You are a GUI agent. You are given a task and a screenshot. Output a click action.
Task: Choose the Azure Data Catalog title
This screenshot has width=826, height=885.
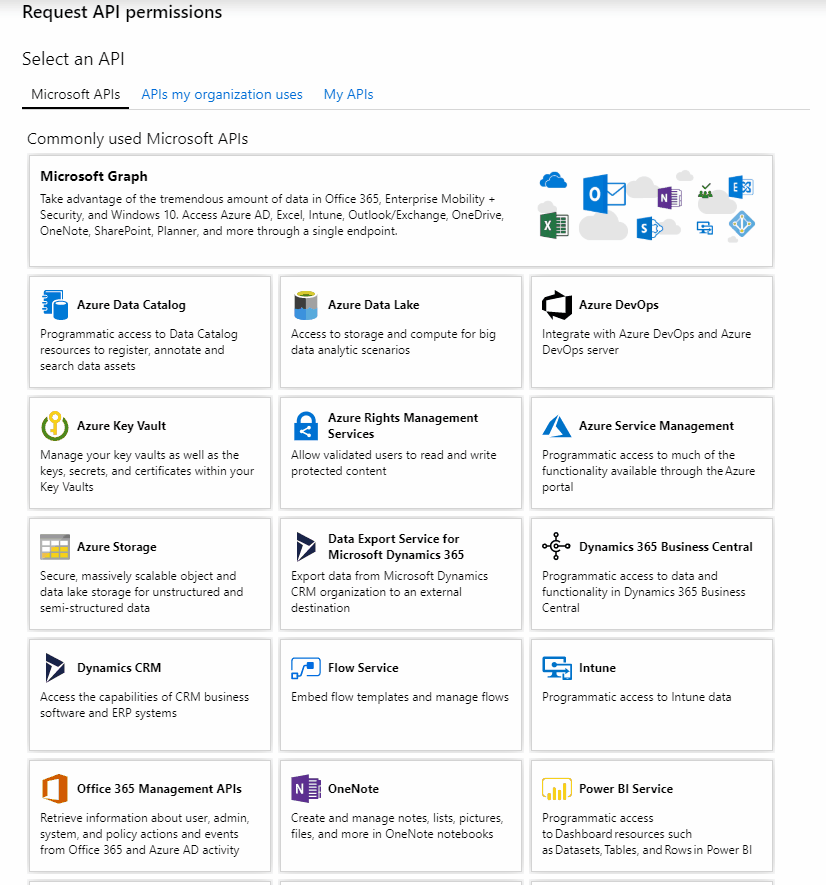point(131,305)
